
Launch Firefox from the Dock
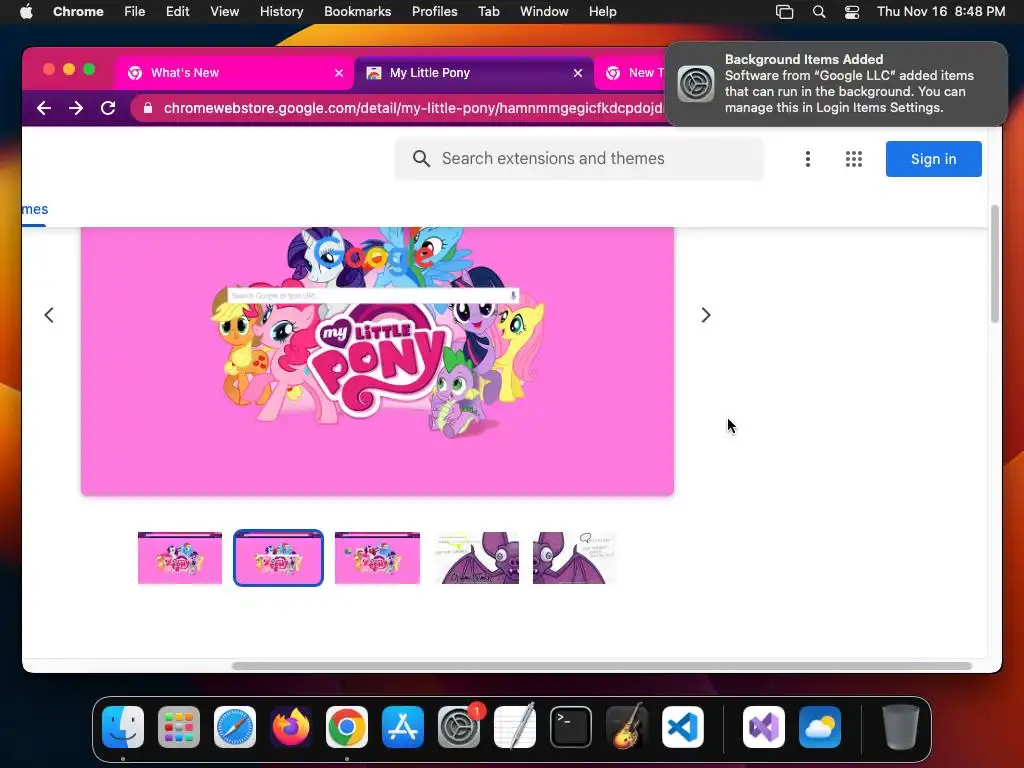[x=291, y=727]
